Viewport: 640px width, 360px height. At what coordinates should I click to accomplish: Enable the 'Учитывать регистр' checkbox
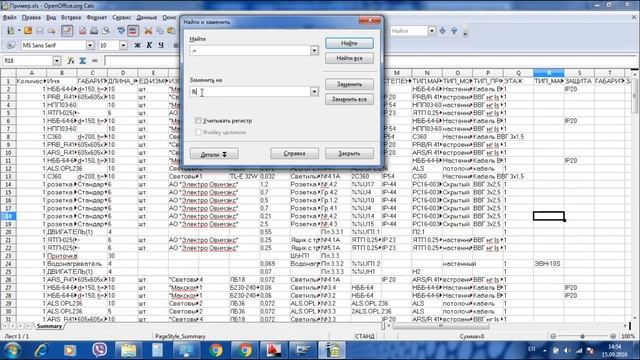click(198, 121)
